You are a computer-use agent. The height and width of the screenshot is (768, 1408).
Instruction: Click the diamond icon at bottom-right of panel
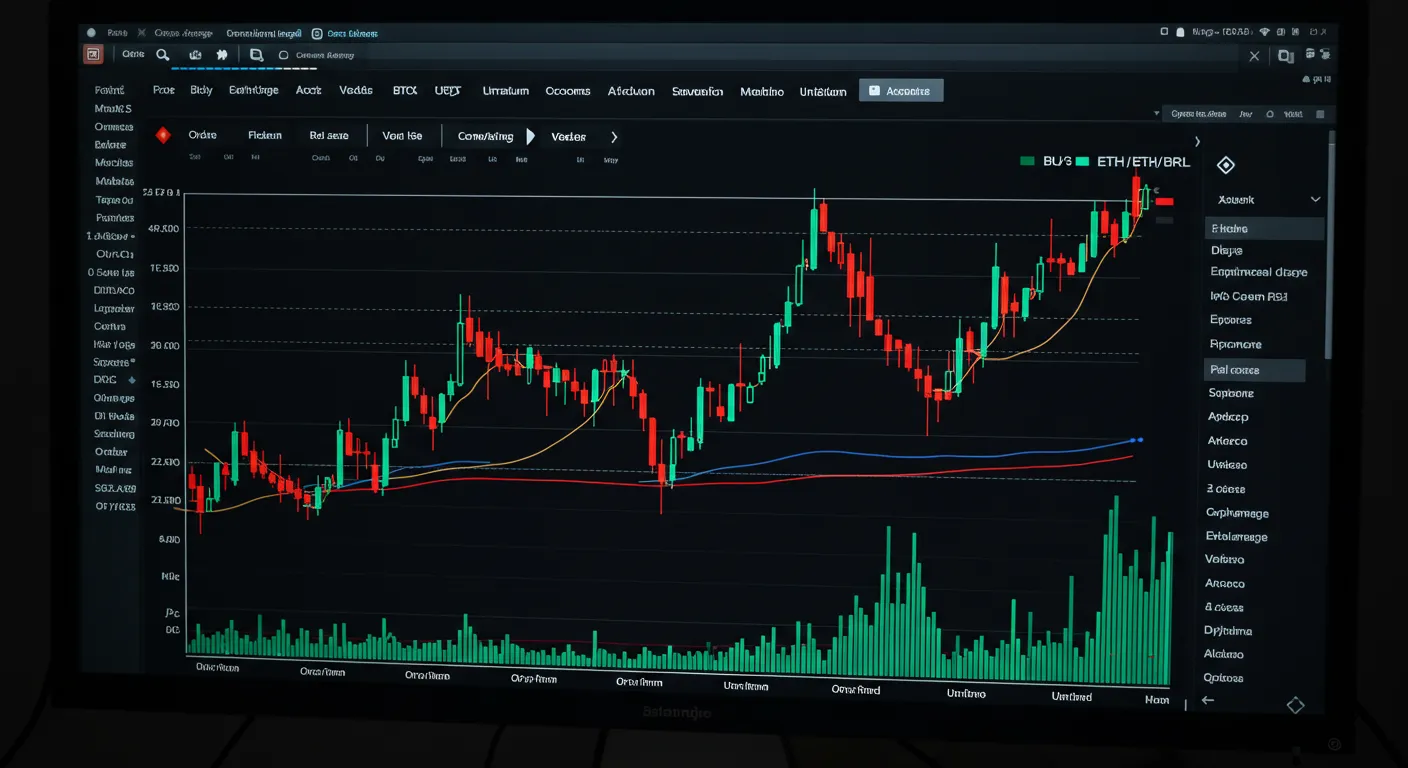tap(1296, 705)
